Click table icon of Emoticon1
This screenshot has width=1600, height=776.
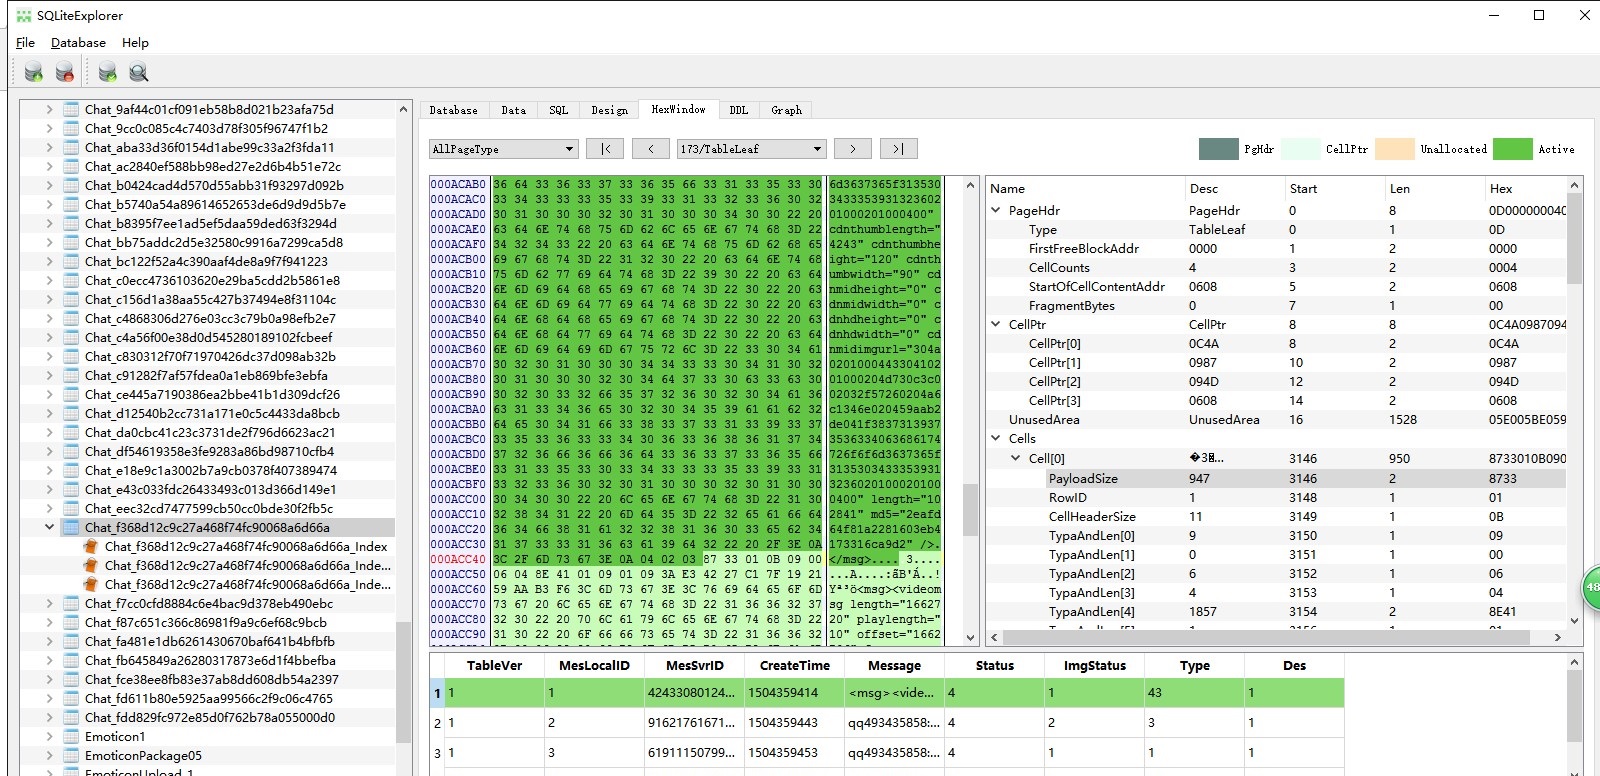(x=71, y=736)
